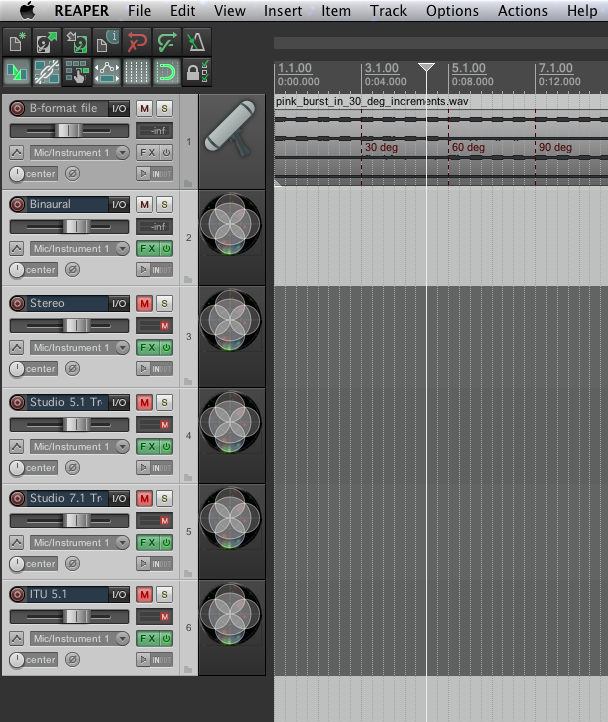
Task: Open the Track menu
Action: [388, 11]
